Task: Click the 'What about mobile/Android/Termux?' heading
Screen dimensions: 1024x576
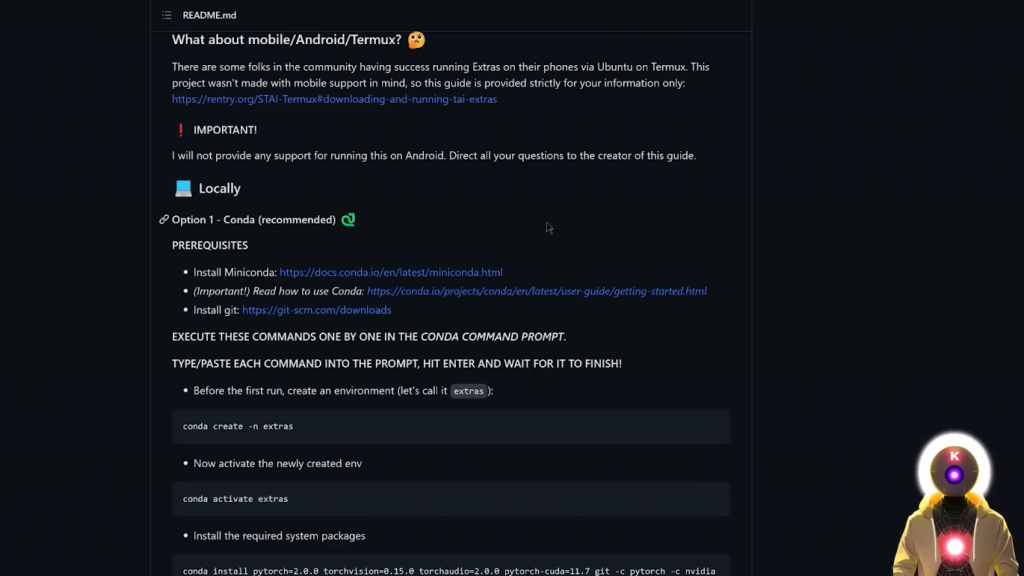Action: tap(286, 40)
